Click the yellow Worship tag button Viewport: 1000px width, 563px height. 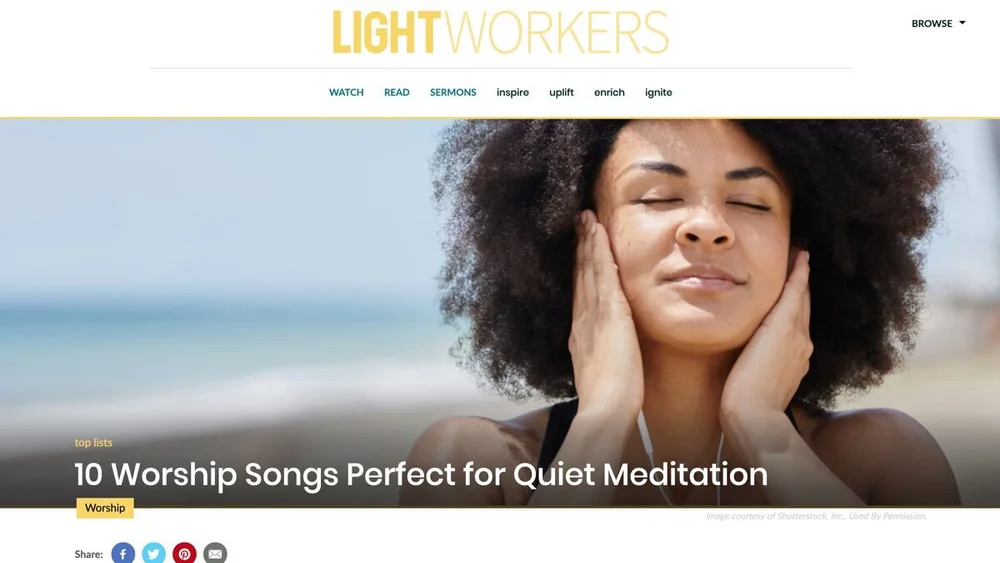coord(105,508)
